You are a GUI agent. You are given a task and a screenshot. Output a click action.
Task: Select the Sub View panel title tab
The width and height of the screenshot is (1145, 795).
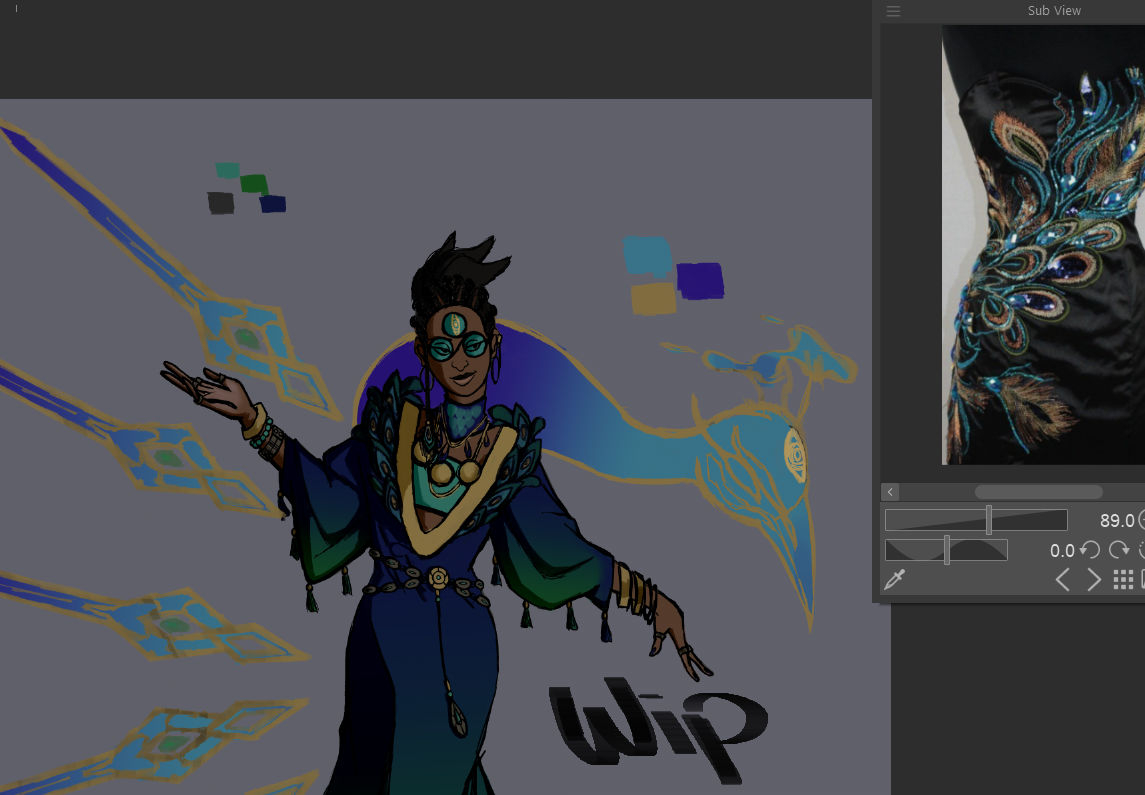(1054, 11)
